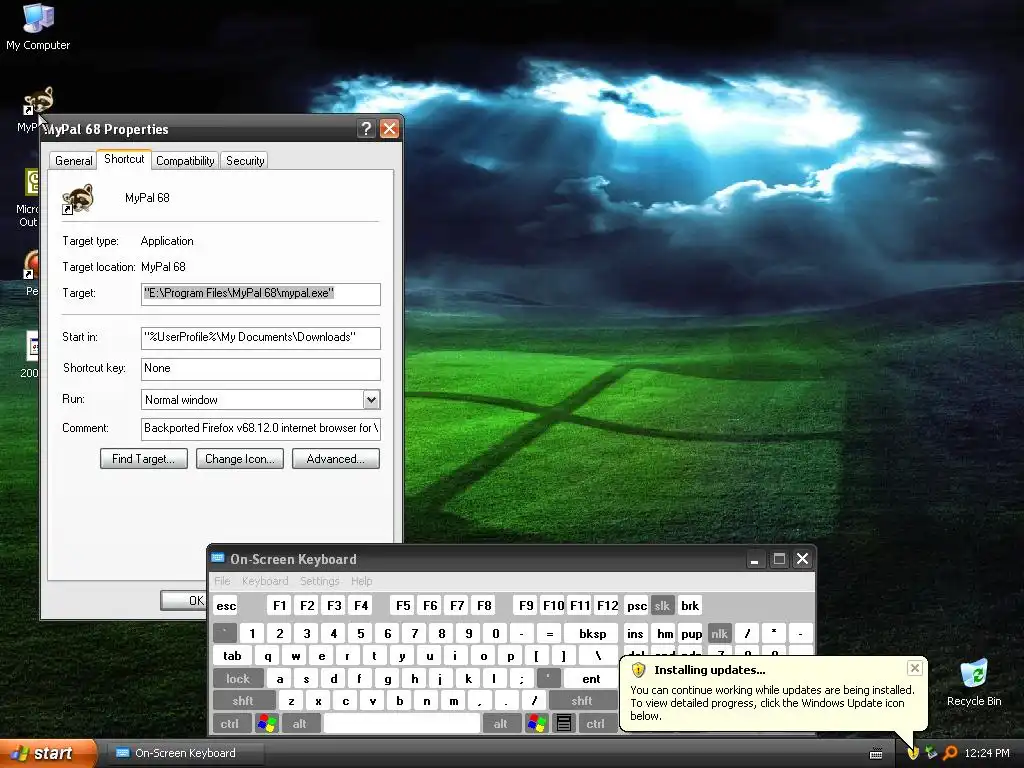
Task: Click the tab key on keyboard
Action: [232, 656]
